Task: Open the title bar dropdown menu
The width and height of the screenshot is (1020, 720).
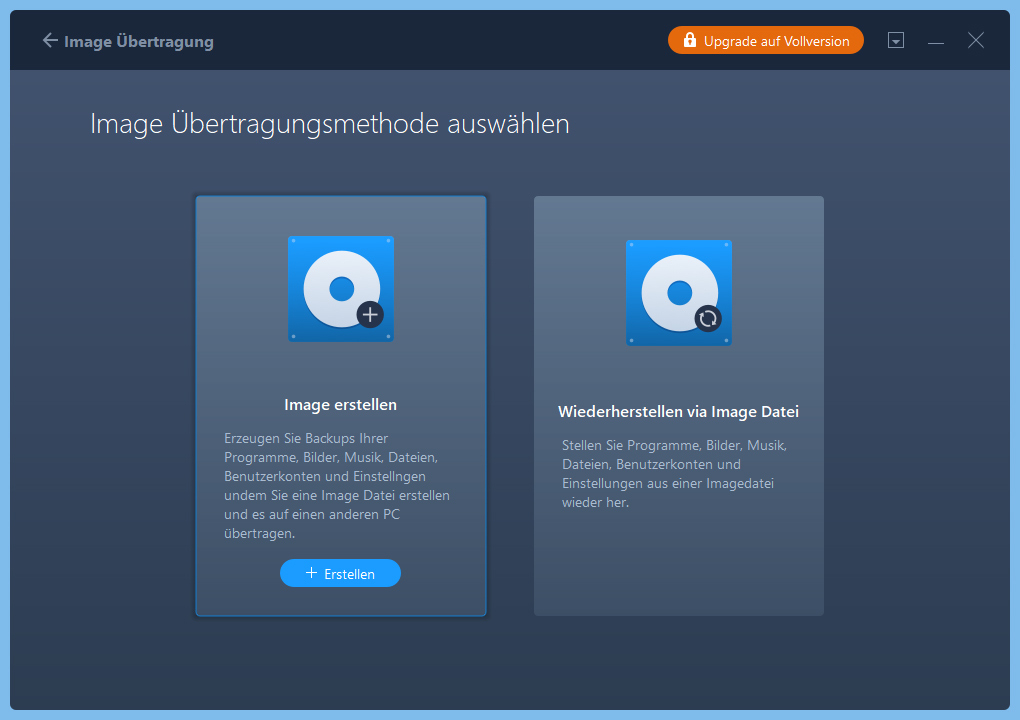Action: (896, 41)
